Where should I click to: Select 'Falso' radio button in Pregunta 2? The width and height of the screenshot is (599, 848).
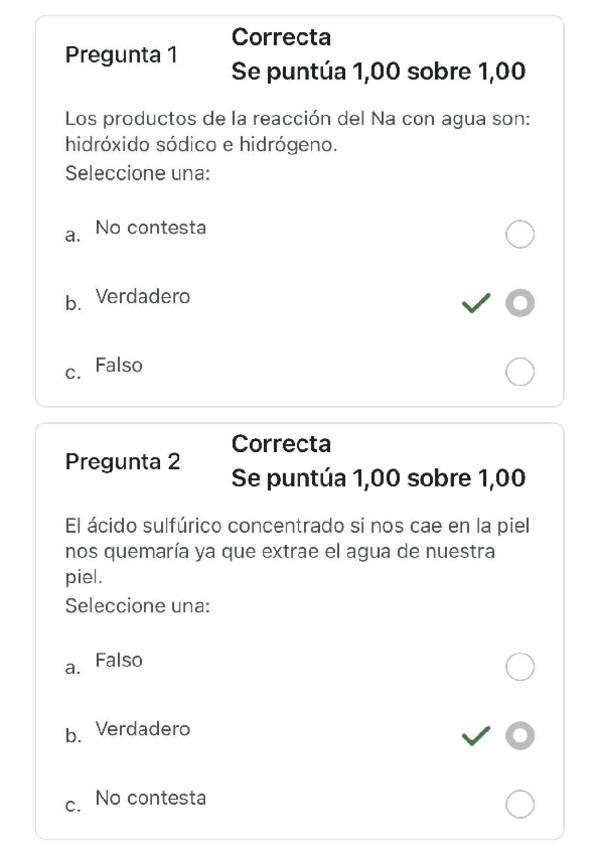520,667
